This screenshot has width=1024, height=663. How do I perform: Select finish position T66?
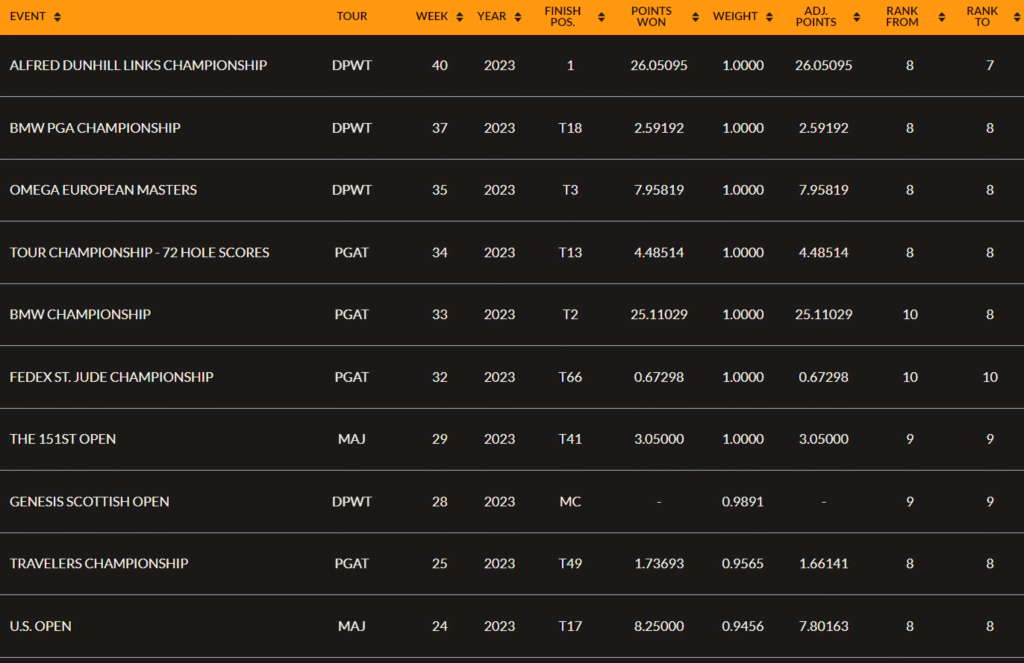[570, 378]
